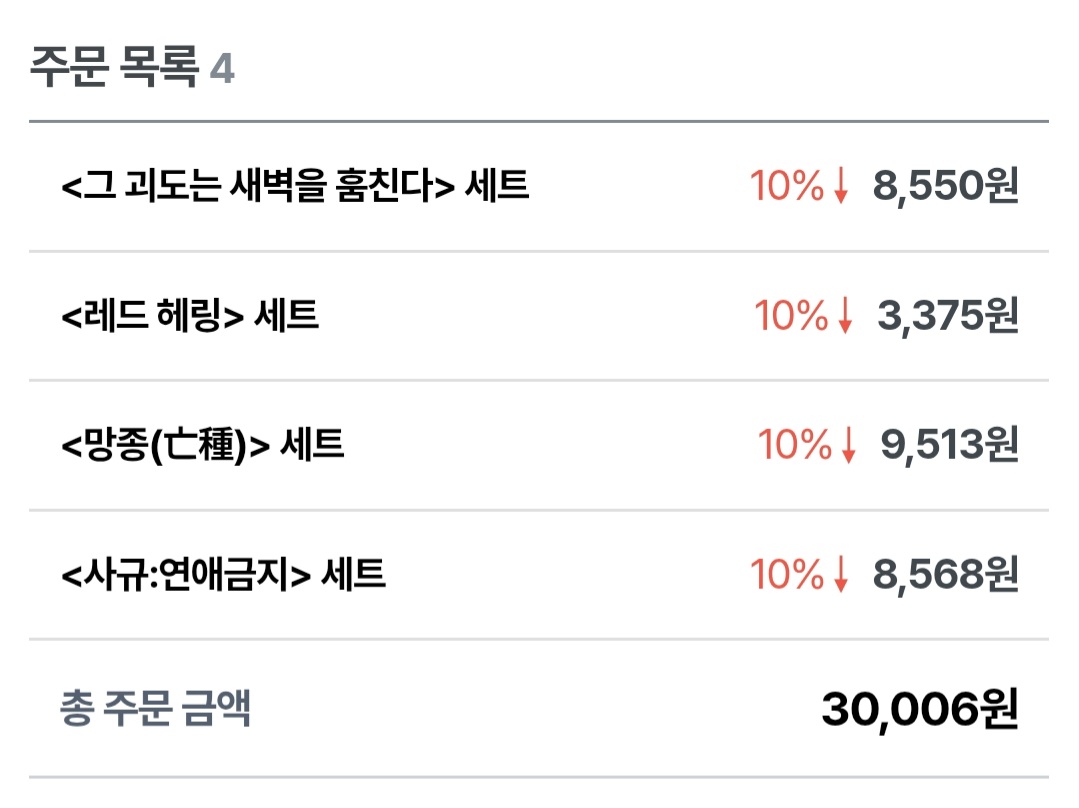
Task: Click the 주문 목록 heading
Action: click(x=114, y=70)
